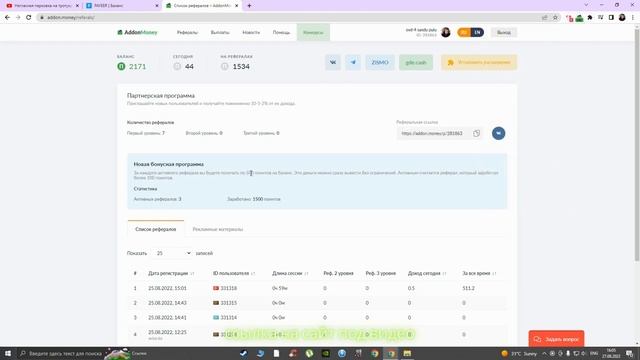Switch language to EN
The image size is (640, 360).
click(477, 32)
